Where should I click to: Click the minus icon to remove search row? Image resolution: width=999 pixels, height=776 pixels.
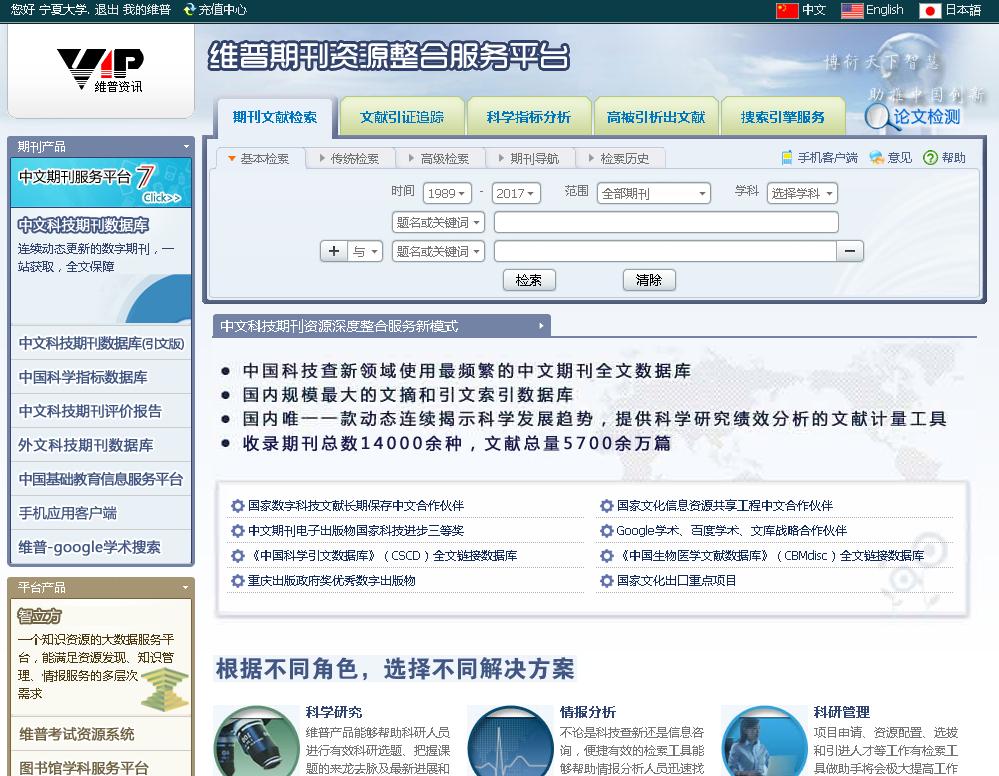850,251
